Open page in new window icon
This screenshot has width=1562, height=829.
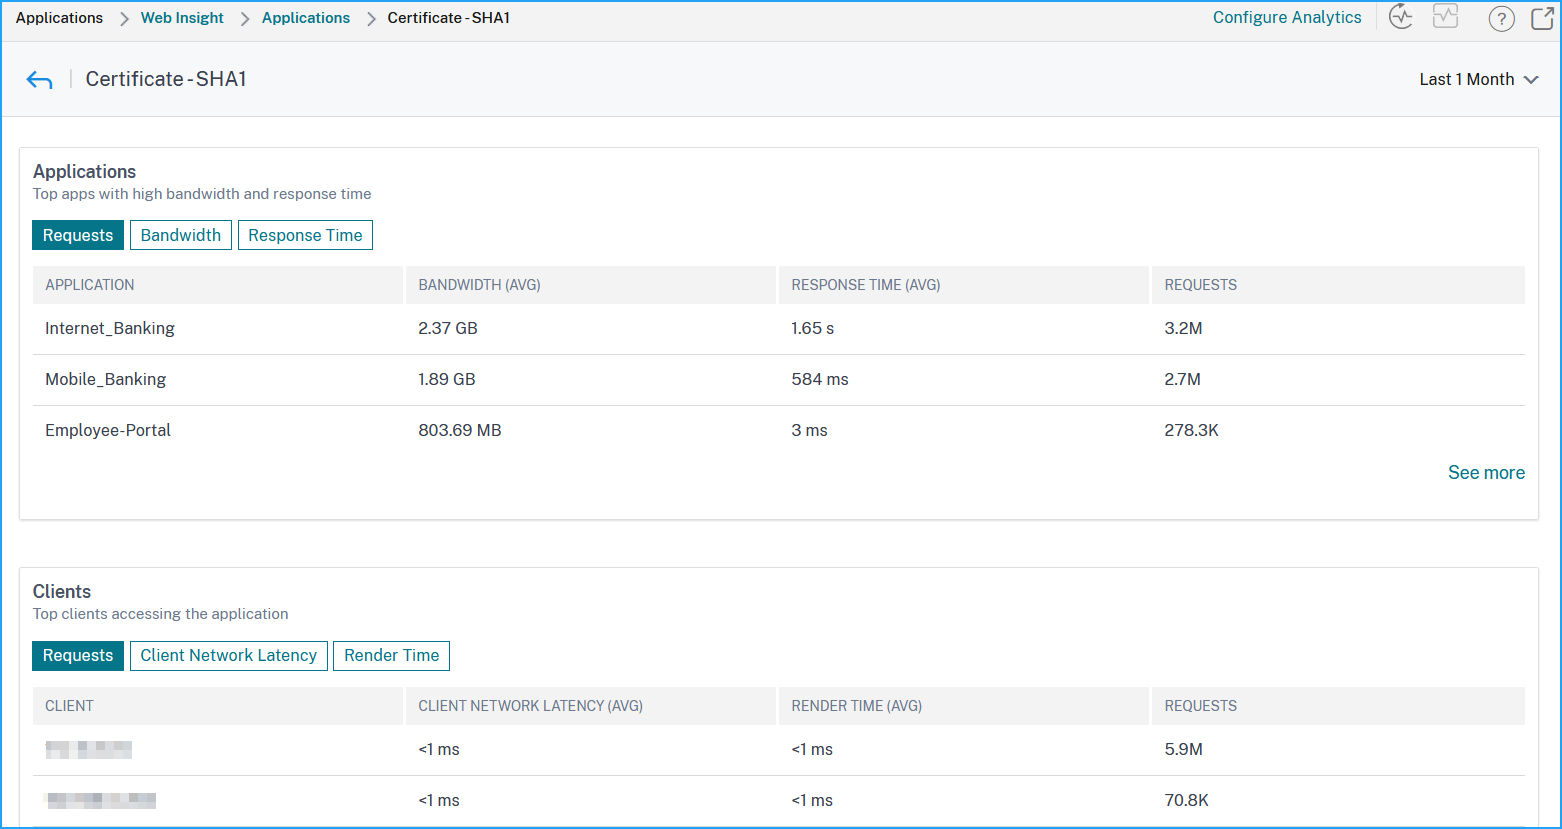tap(1543, 18)
